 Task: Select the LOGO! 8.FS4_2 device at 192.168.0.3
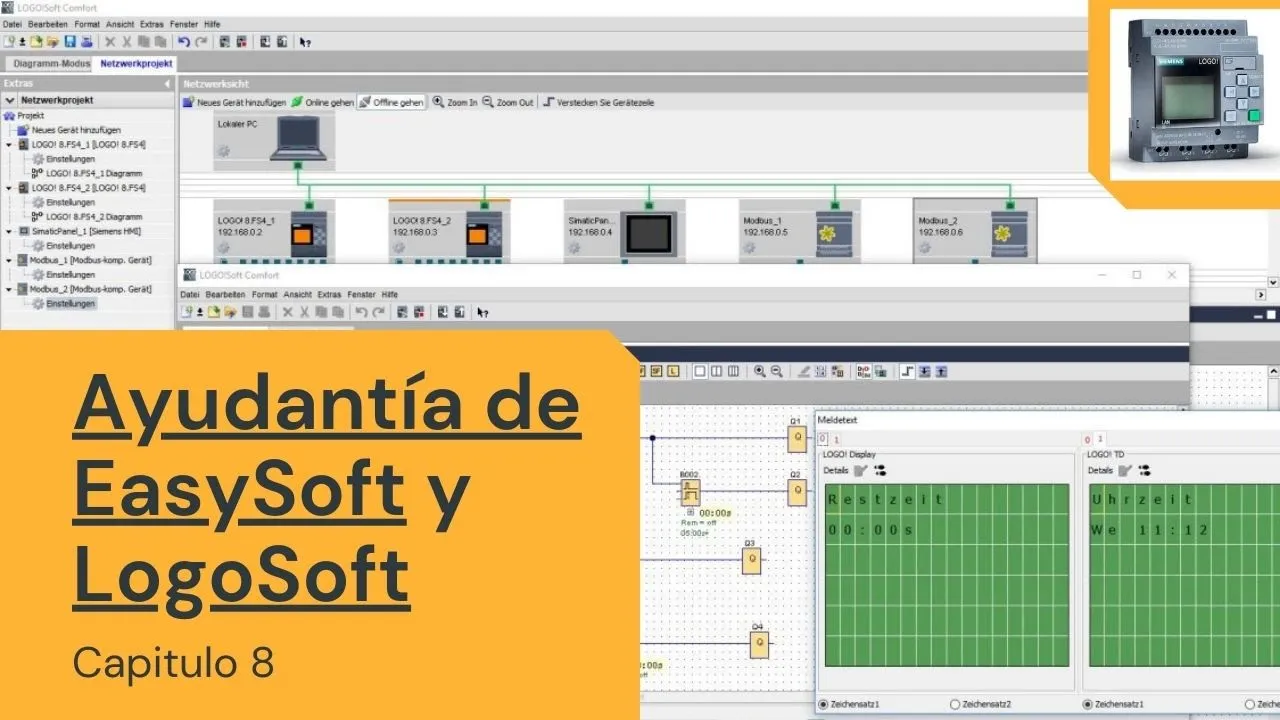(450, 230)
